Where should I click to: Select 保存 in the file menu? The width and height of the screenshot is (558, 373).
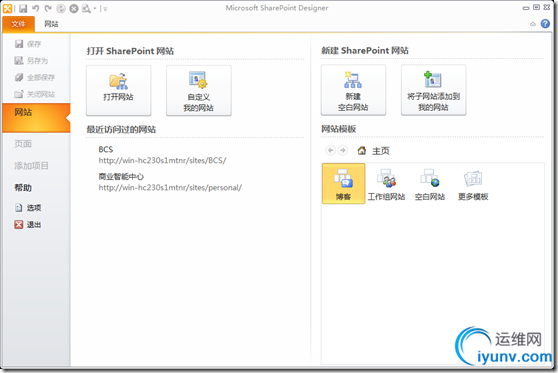pyautogui.click(x=28, y=44)
